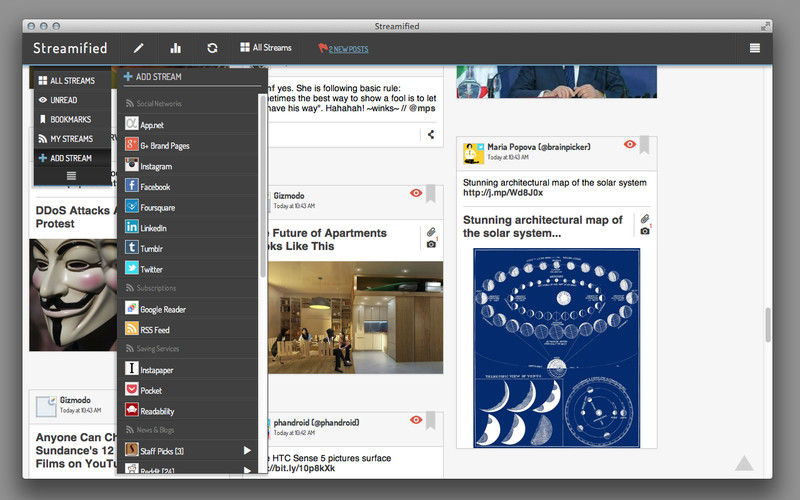
Task: Open Stunning architectural map headline
Action: tap(543, 227)
